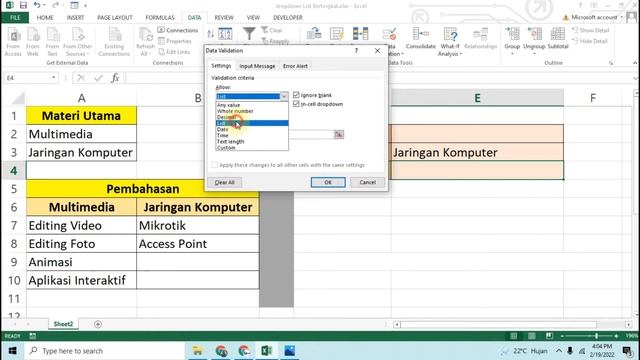Switch to the DEVELOPER tab
Screen dimensions: 640x360
(288, 18)
